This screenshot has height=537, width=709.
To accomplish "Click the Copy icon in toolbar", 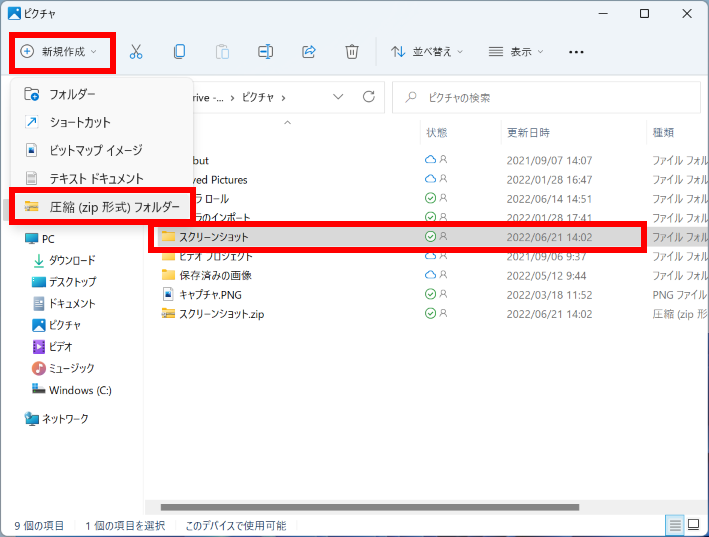I will [179, 52].
